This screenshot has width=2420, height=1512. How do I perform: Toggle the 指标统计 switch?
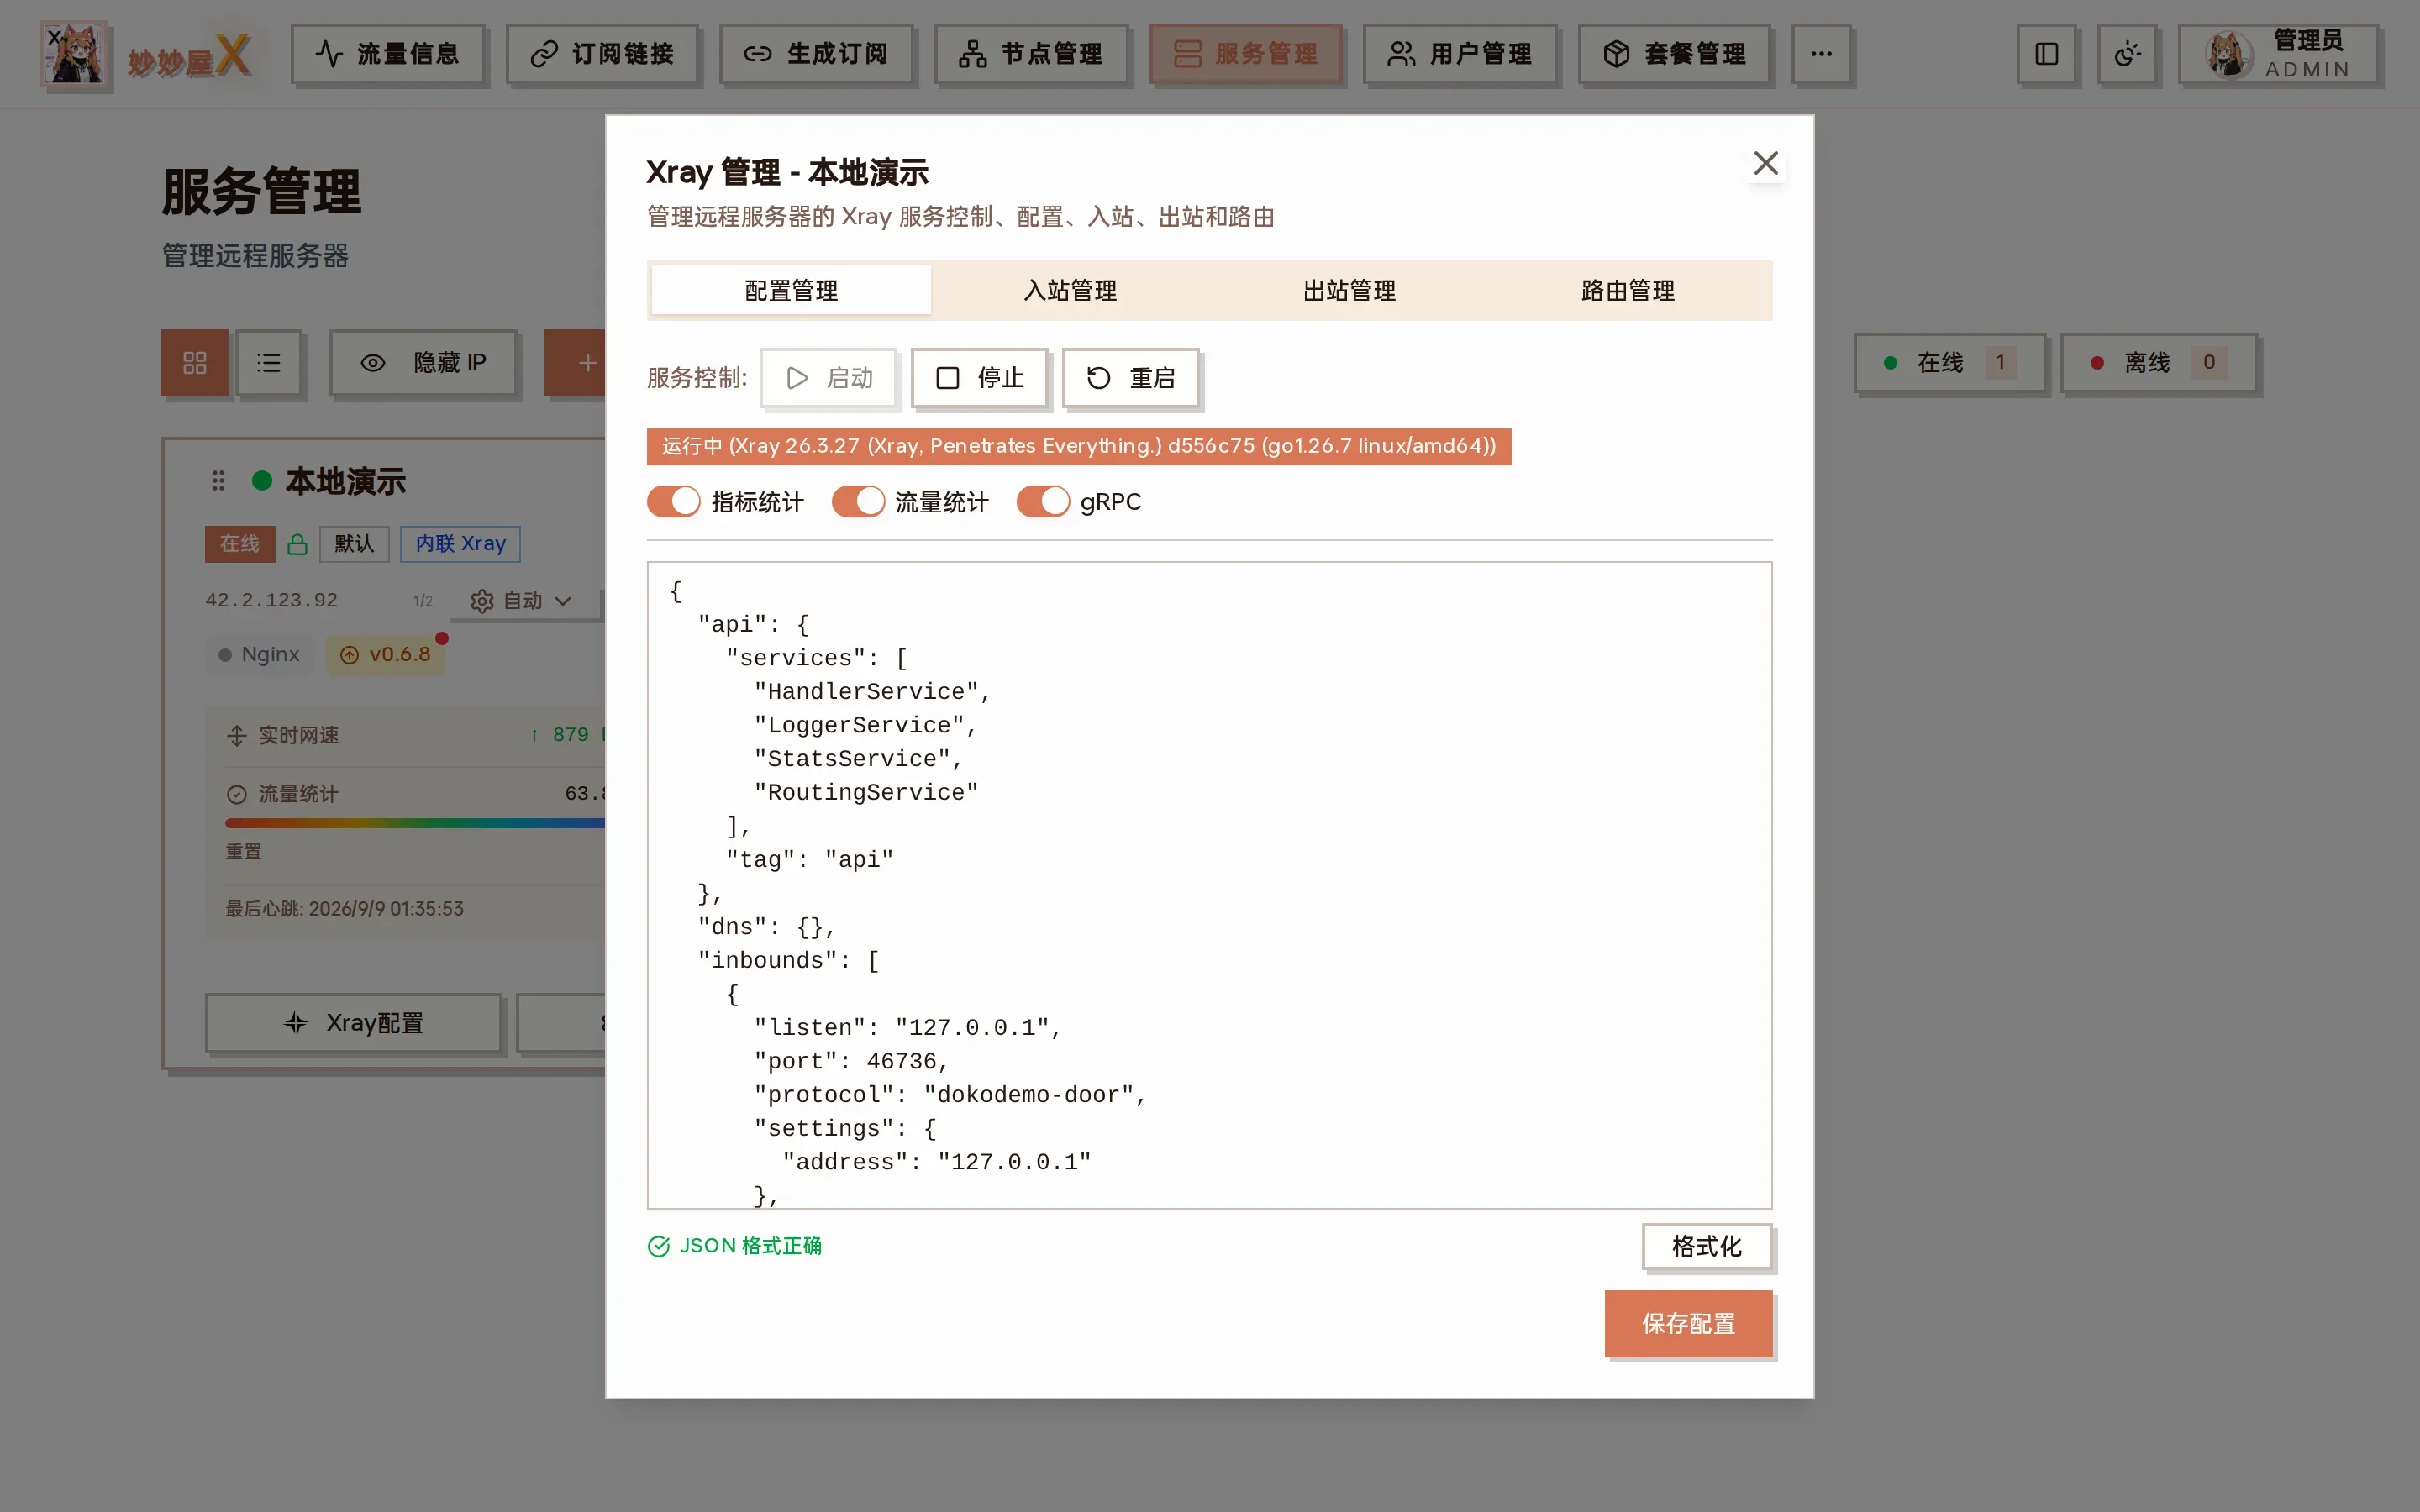[673, 502]
